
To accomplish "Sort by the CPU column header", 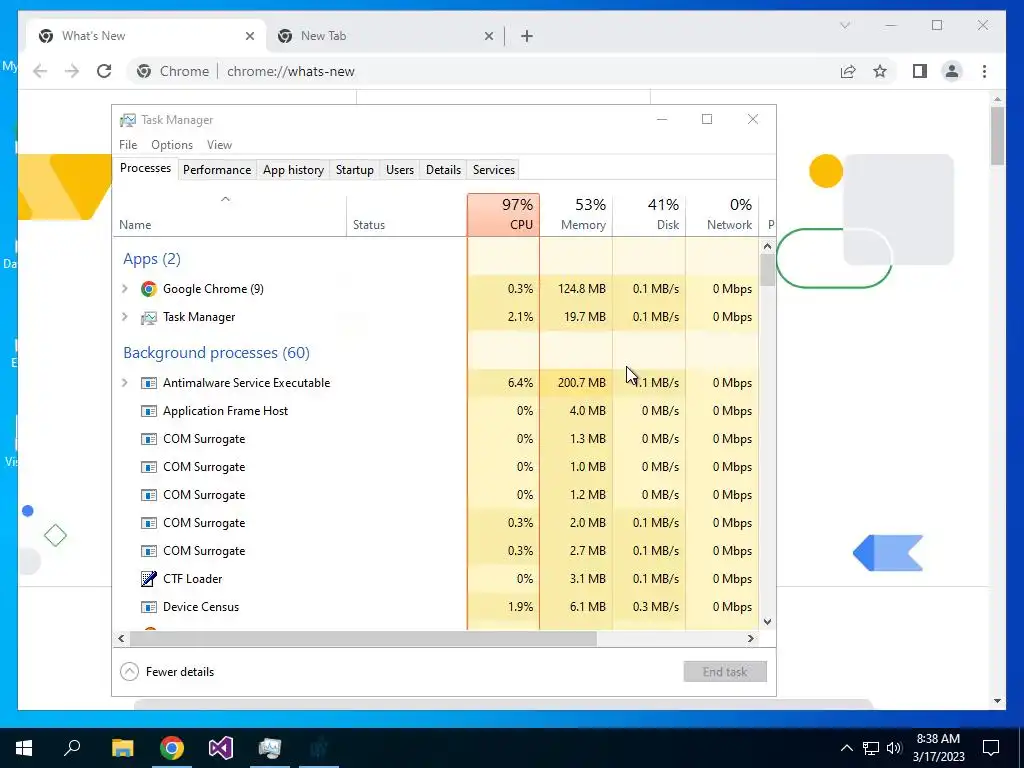I will [504, 215].
